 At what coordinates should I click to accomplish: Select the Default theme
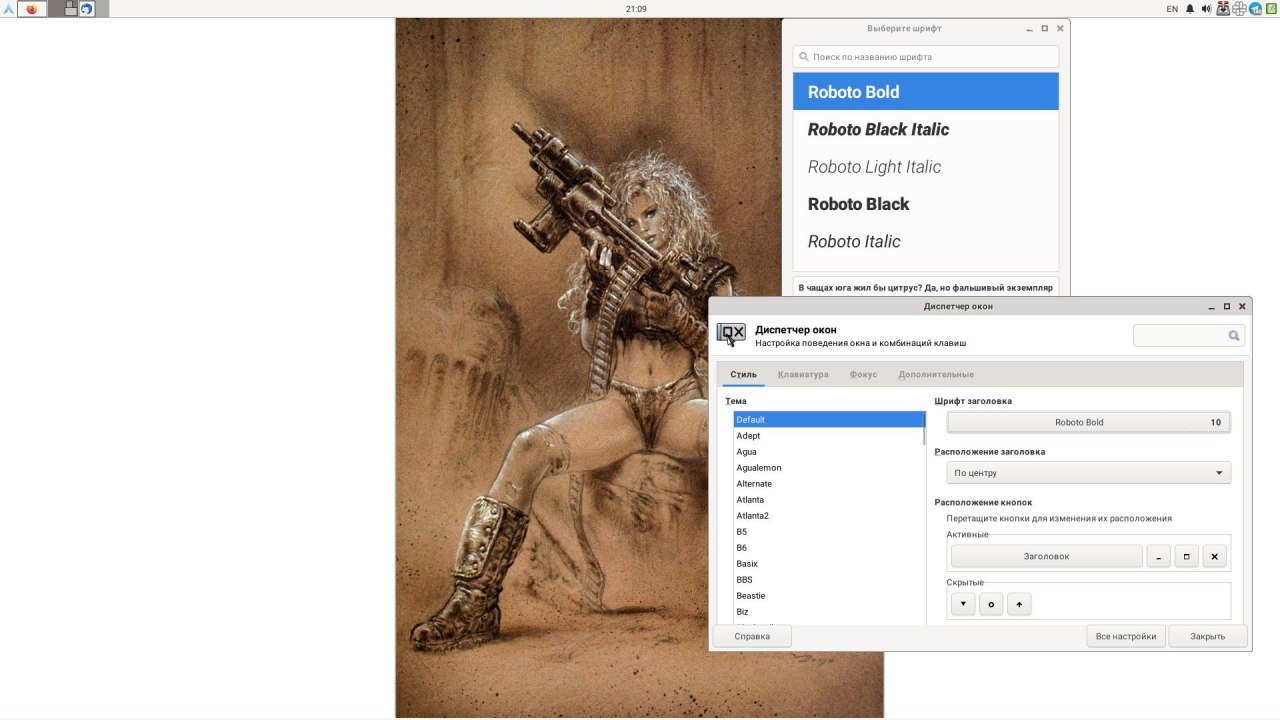click(828, 420)
